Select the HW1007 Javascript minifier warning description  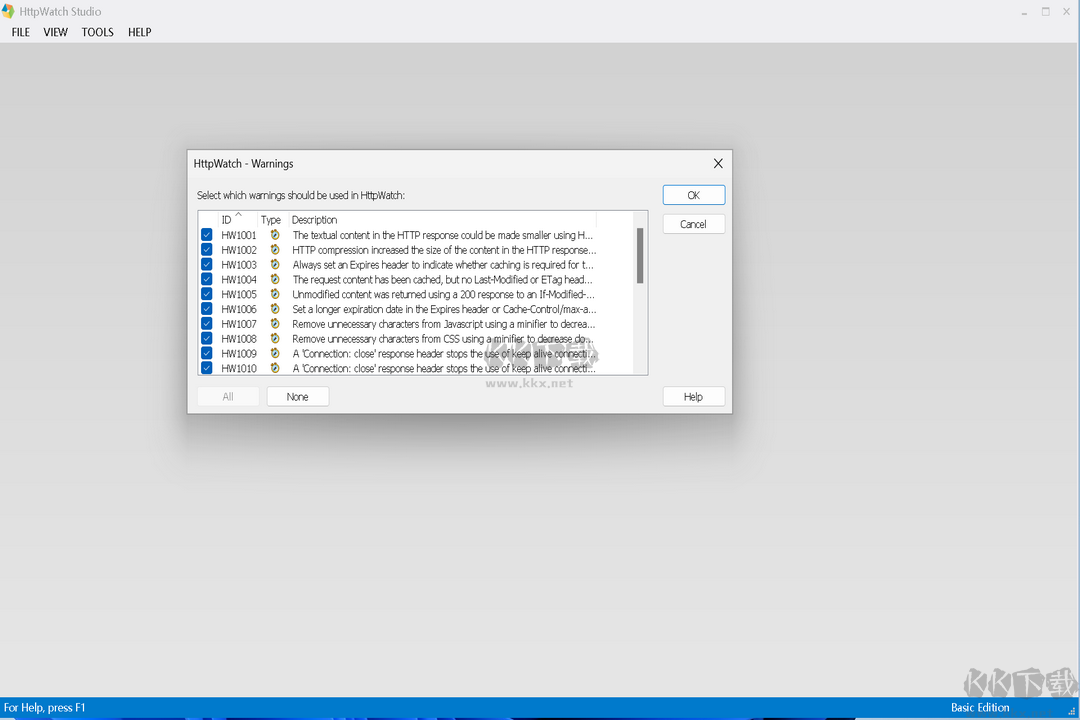pyautogui.click(x=444, y=324)
